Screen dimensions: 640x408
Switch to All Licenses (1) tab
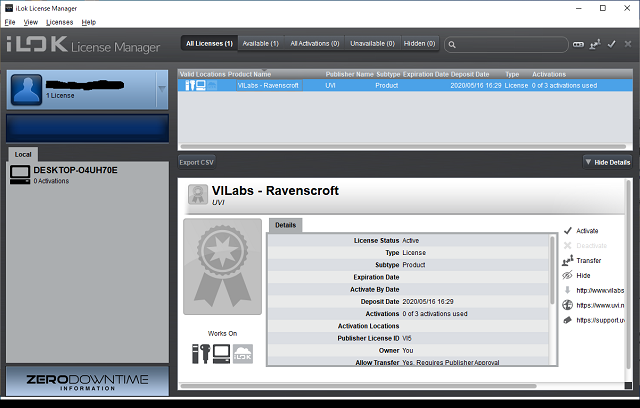coord(209,44)
